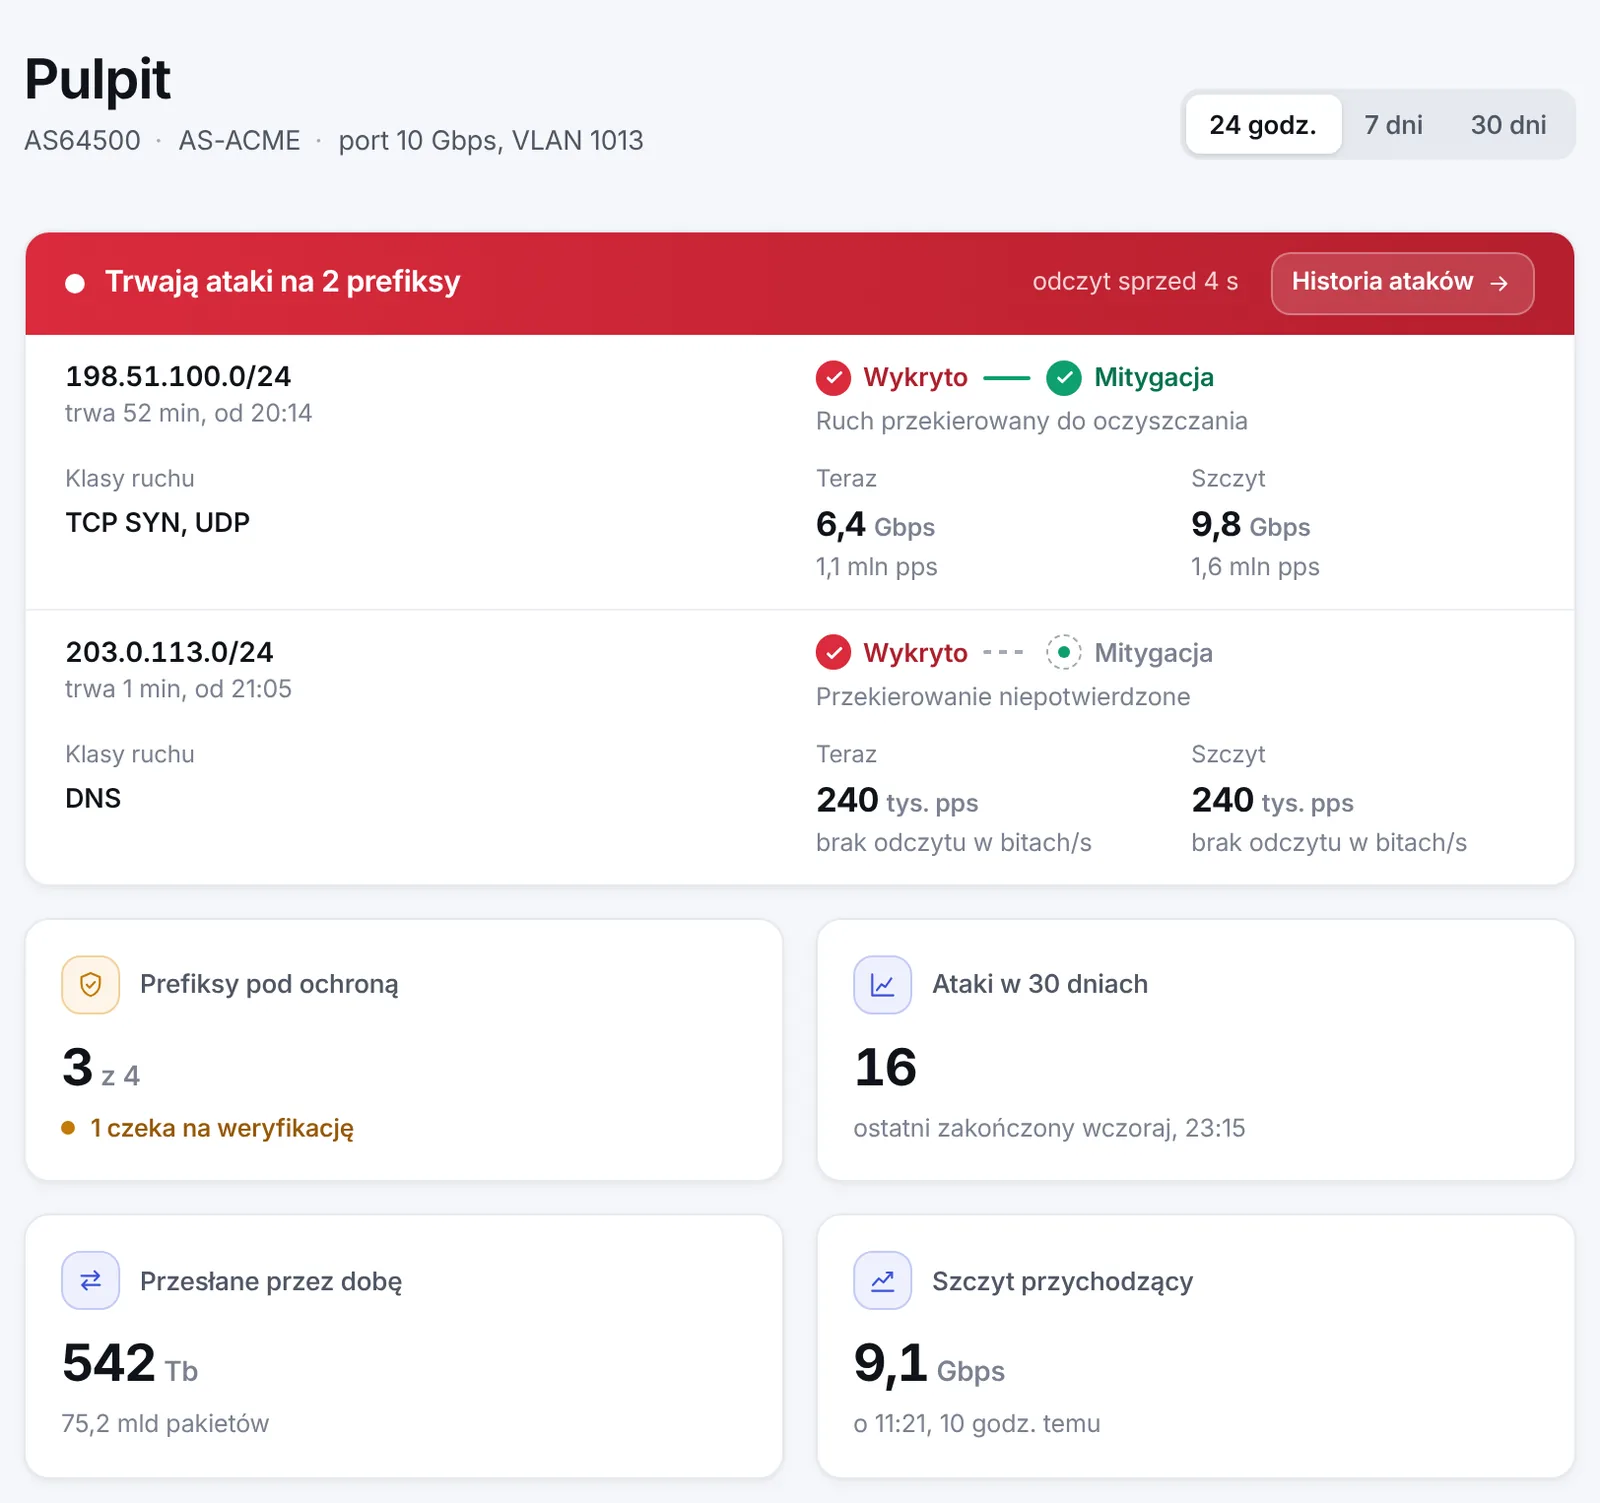The height and width of the screenshot is (1503, 1600).
Task: Click ostatni zakończony wczoraj, 23:15
Action: (x=1049, y=1128)
